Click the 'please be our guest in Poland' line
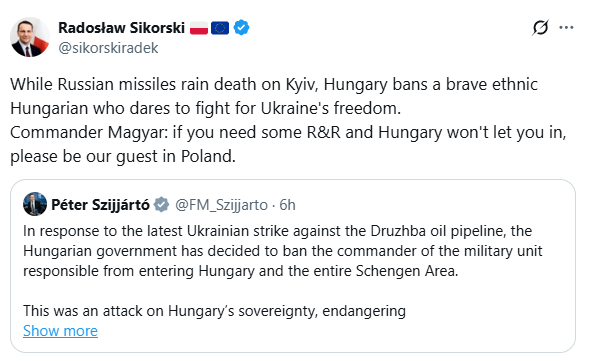Screen dimensions: 591x361 click(123, 156)
